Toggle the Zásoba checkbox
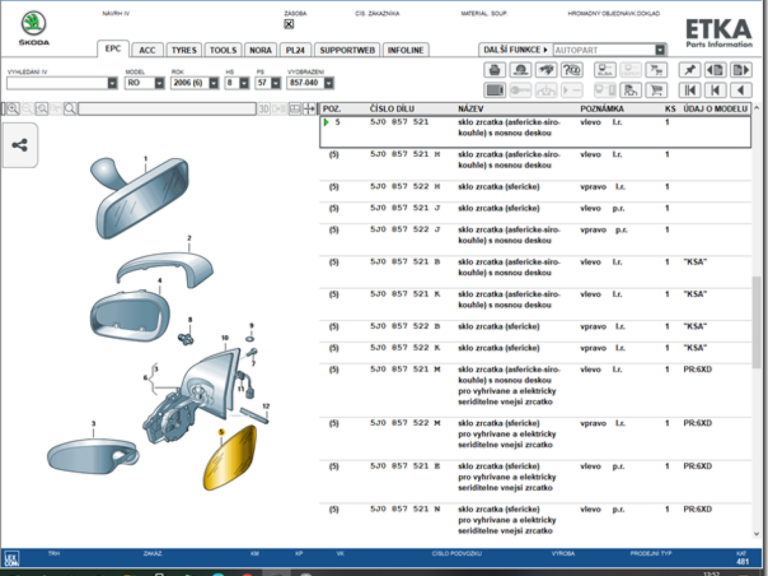The width and height of the screenshot is (768, 576). [289, 24]
